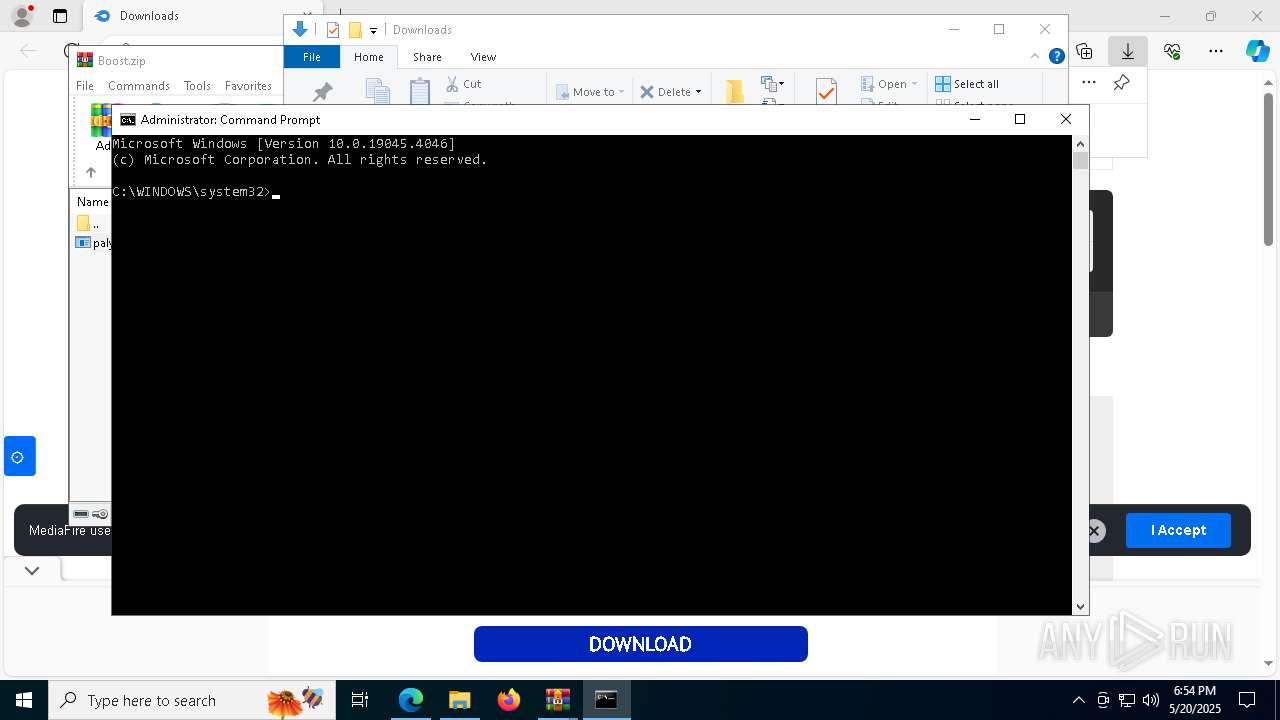Screen dimensions: 1280x720
Task: Click the Command Prompt scrollbar up arrow
Action: (1080, 144)
